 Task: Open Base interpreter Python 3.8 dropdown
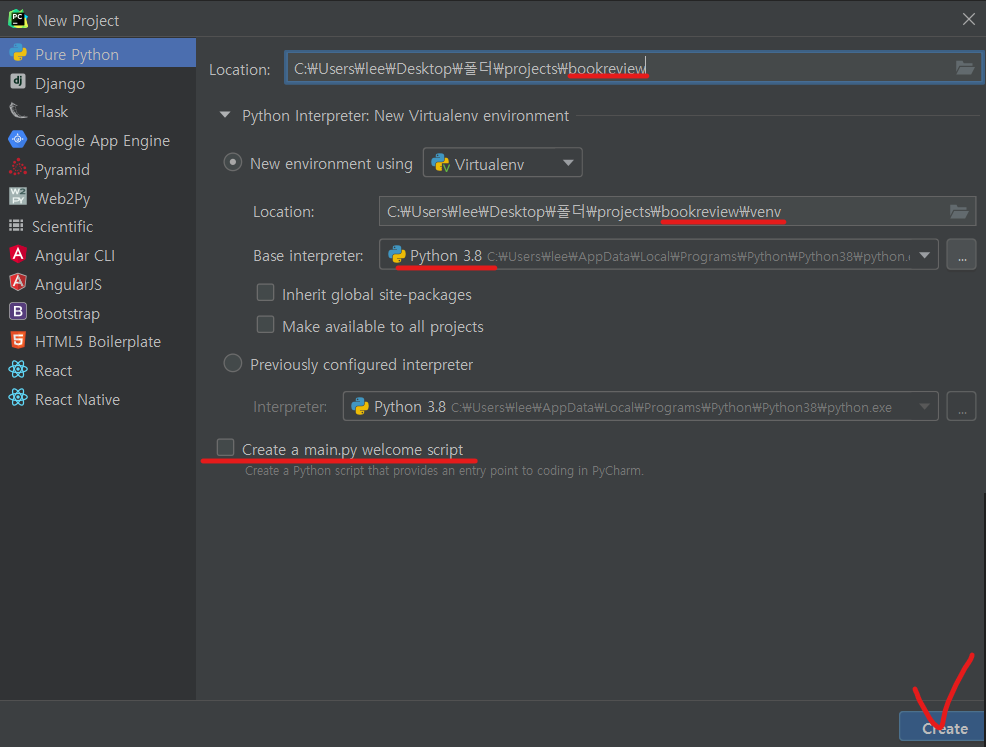click(x=658, y=255)
